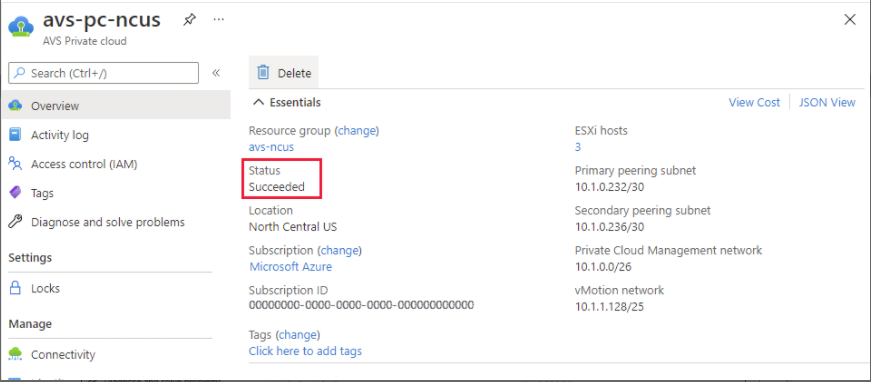Image resolution: width=871 pixels, height=382 pixels.
Task: Click the search magnifier icon
Action: (20, 73)
